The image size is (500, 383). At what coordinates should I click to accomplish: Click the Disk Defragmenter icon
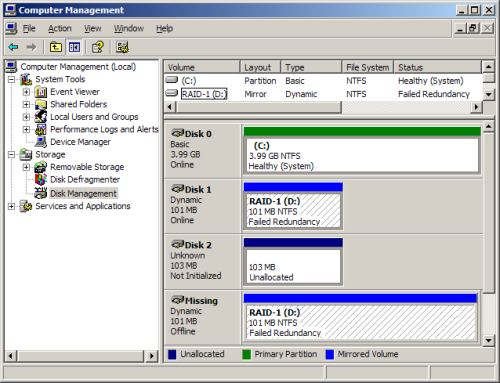tap(41, 180)
